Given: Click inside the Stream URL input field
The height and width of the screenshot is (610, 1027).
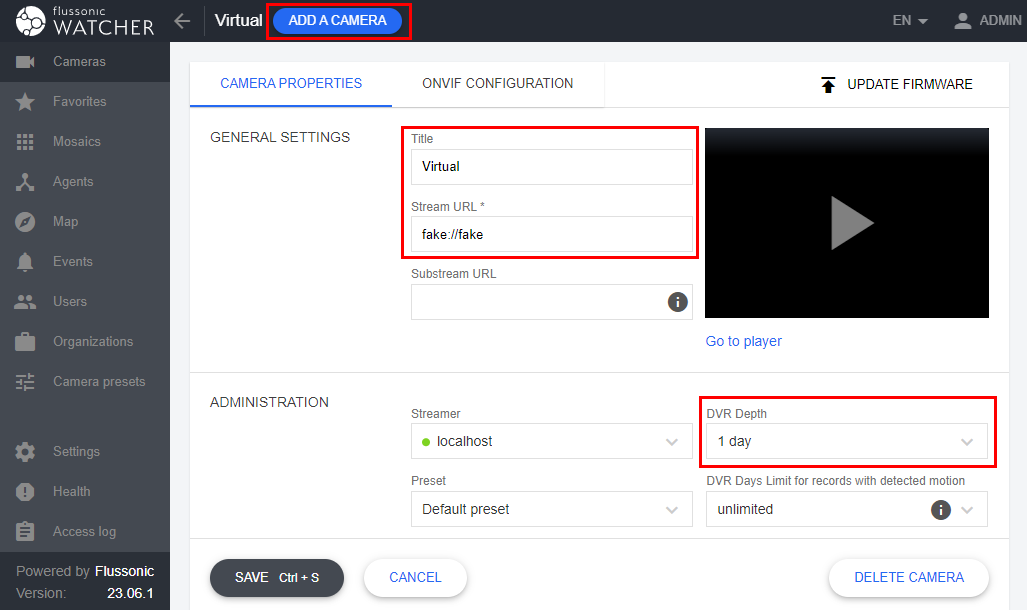Looking at the screenshot, I should click(551, 235).
